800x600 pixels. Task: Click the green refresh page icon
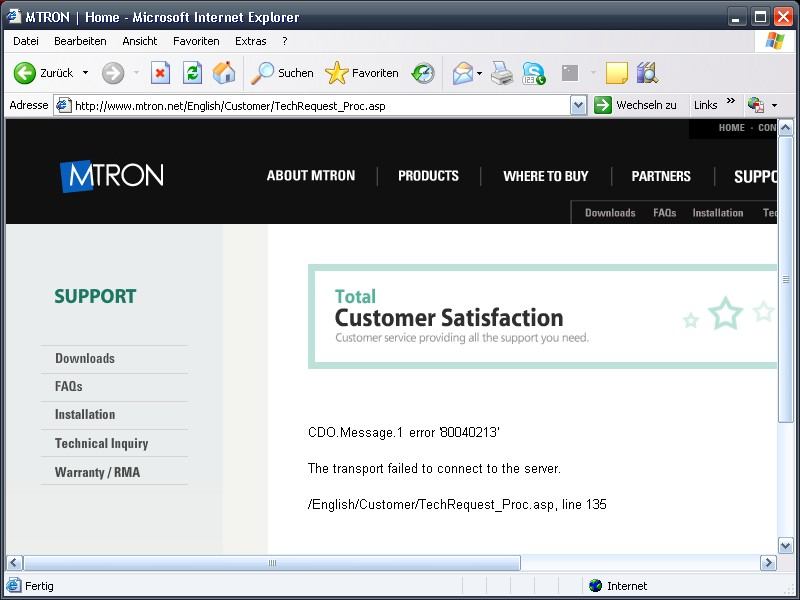click(x=192, y=73)
